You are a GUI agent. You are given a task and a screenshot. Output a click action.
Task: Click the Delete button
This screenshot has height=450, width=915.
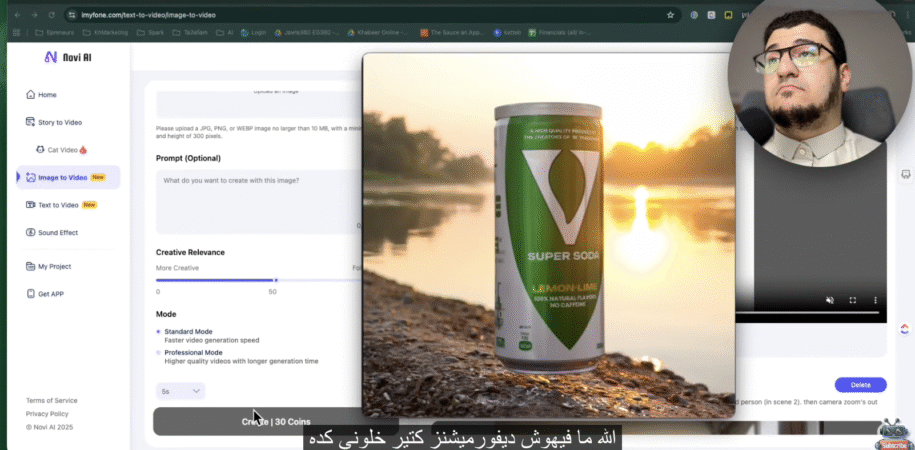click(x=860, y=385)
